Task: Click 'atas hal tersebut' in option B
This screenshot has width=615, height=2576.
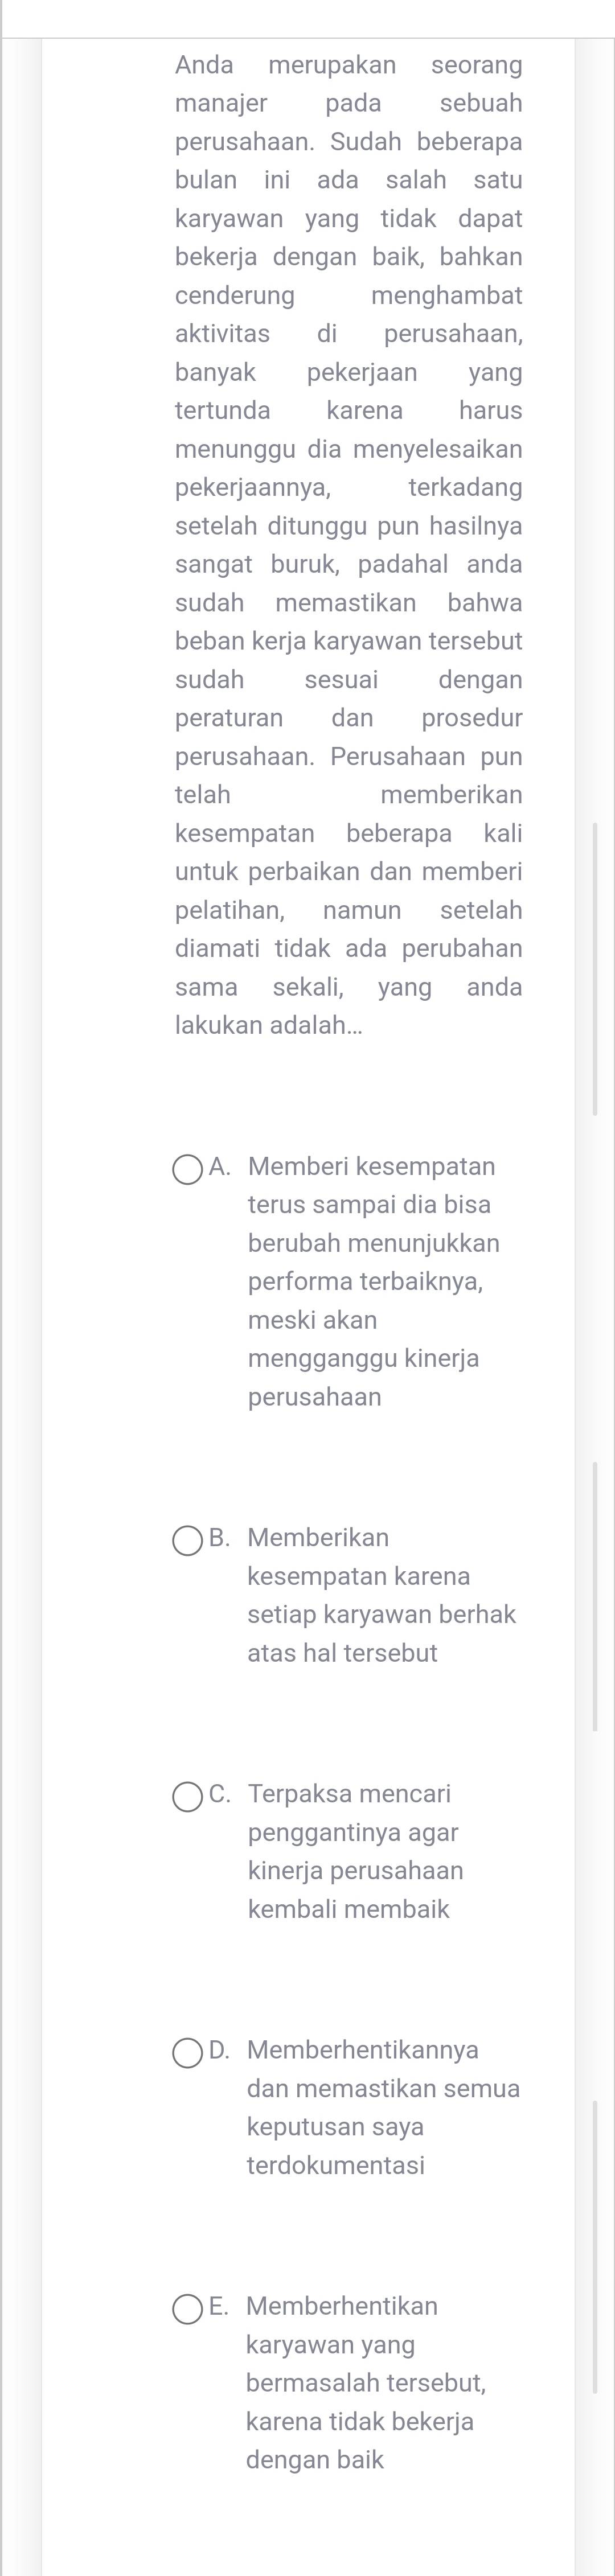Action: click(x=342, y=1653)
